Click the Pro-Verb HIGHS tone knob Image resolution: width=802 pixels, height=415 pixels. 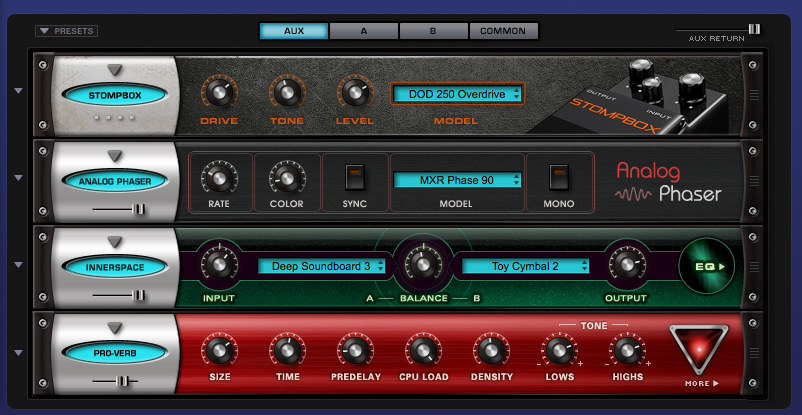pyautogui.click(x=627, y=351)
